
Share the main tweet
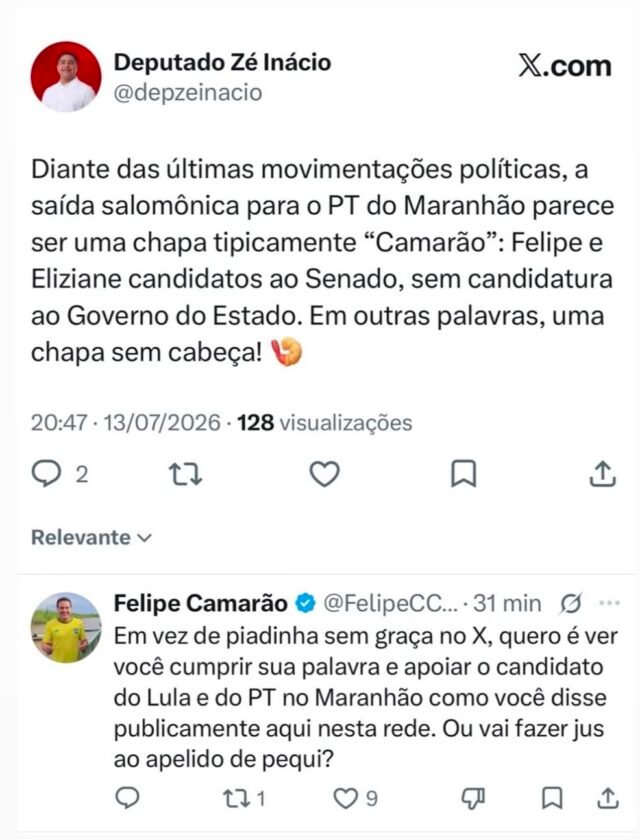(603, 474)
